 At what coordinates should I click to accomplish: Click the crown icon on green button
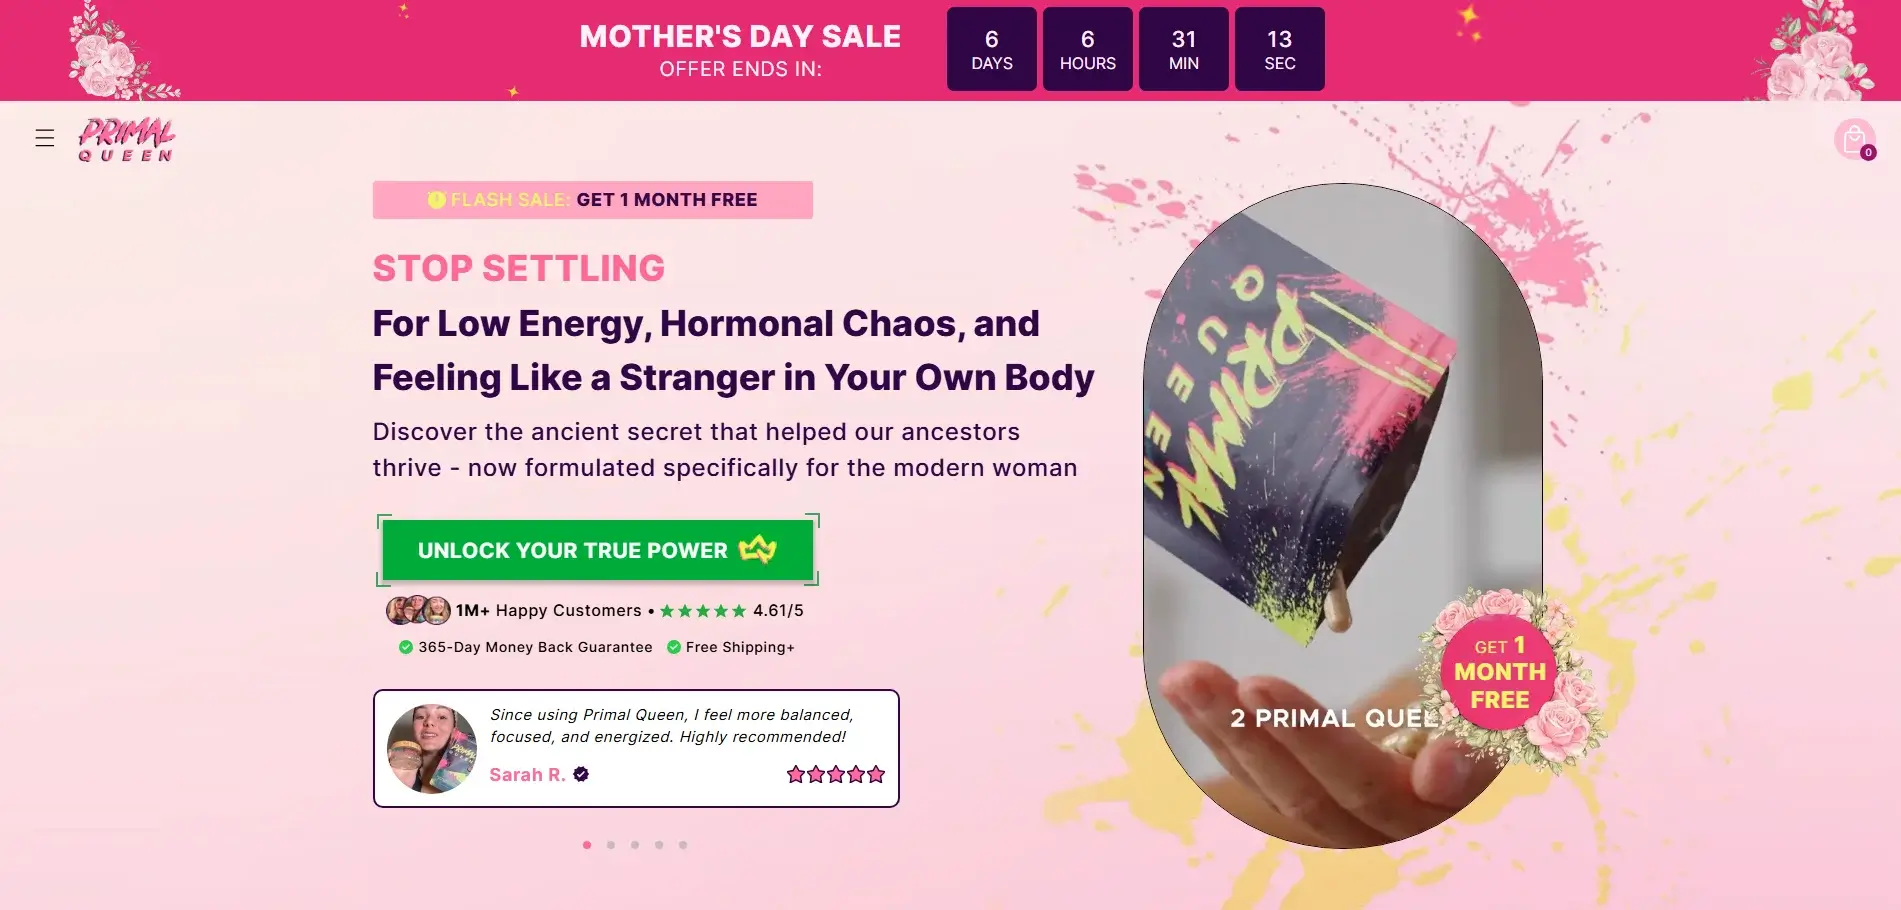click(x=757, y=550)
